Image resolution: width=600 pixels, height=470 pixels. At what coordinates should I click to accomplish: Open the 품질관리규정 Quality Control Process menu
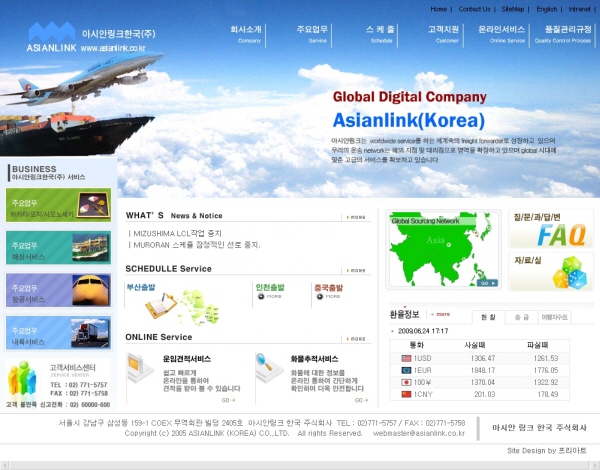click(563, 34)
